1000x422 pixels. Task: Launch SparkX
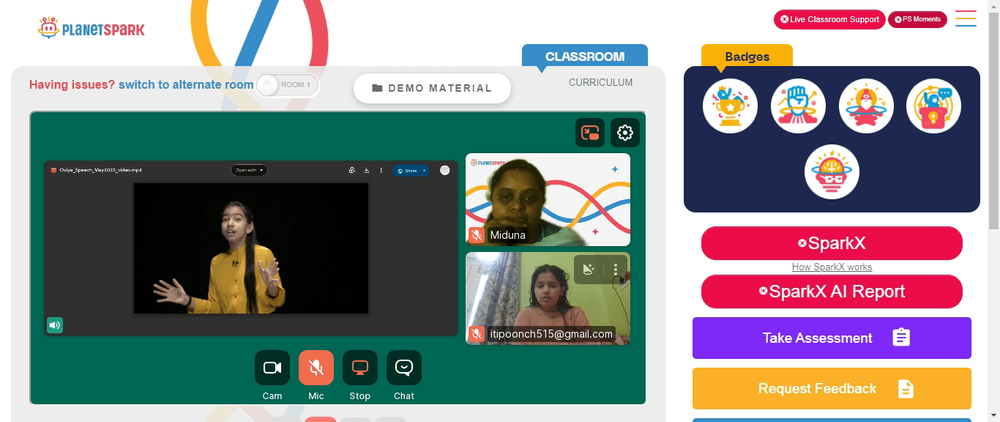(x=832, y=243)
